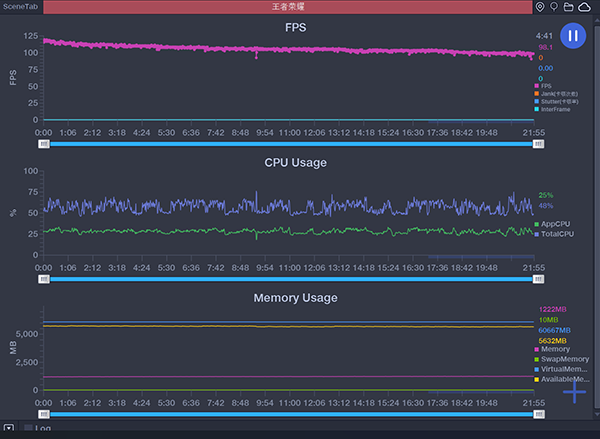Expand the bottom panel dropdown arrow
600x439 pixels.
[x=9, y=429]
